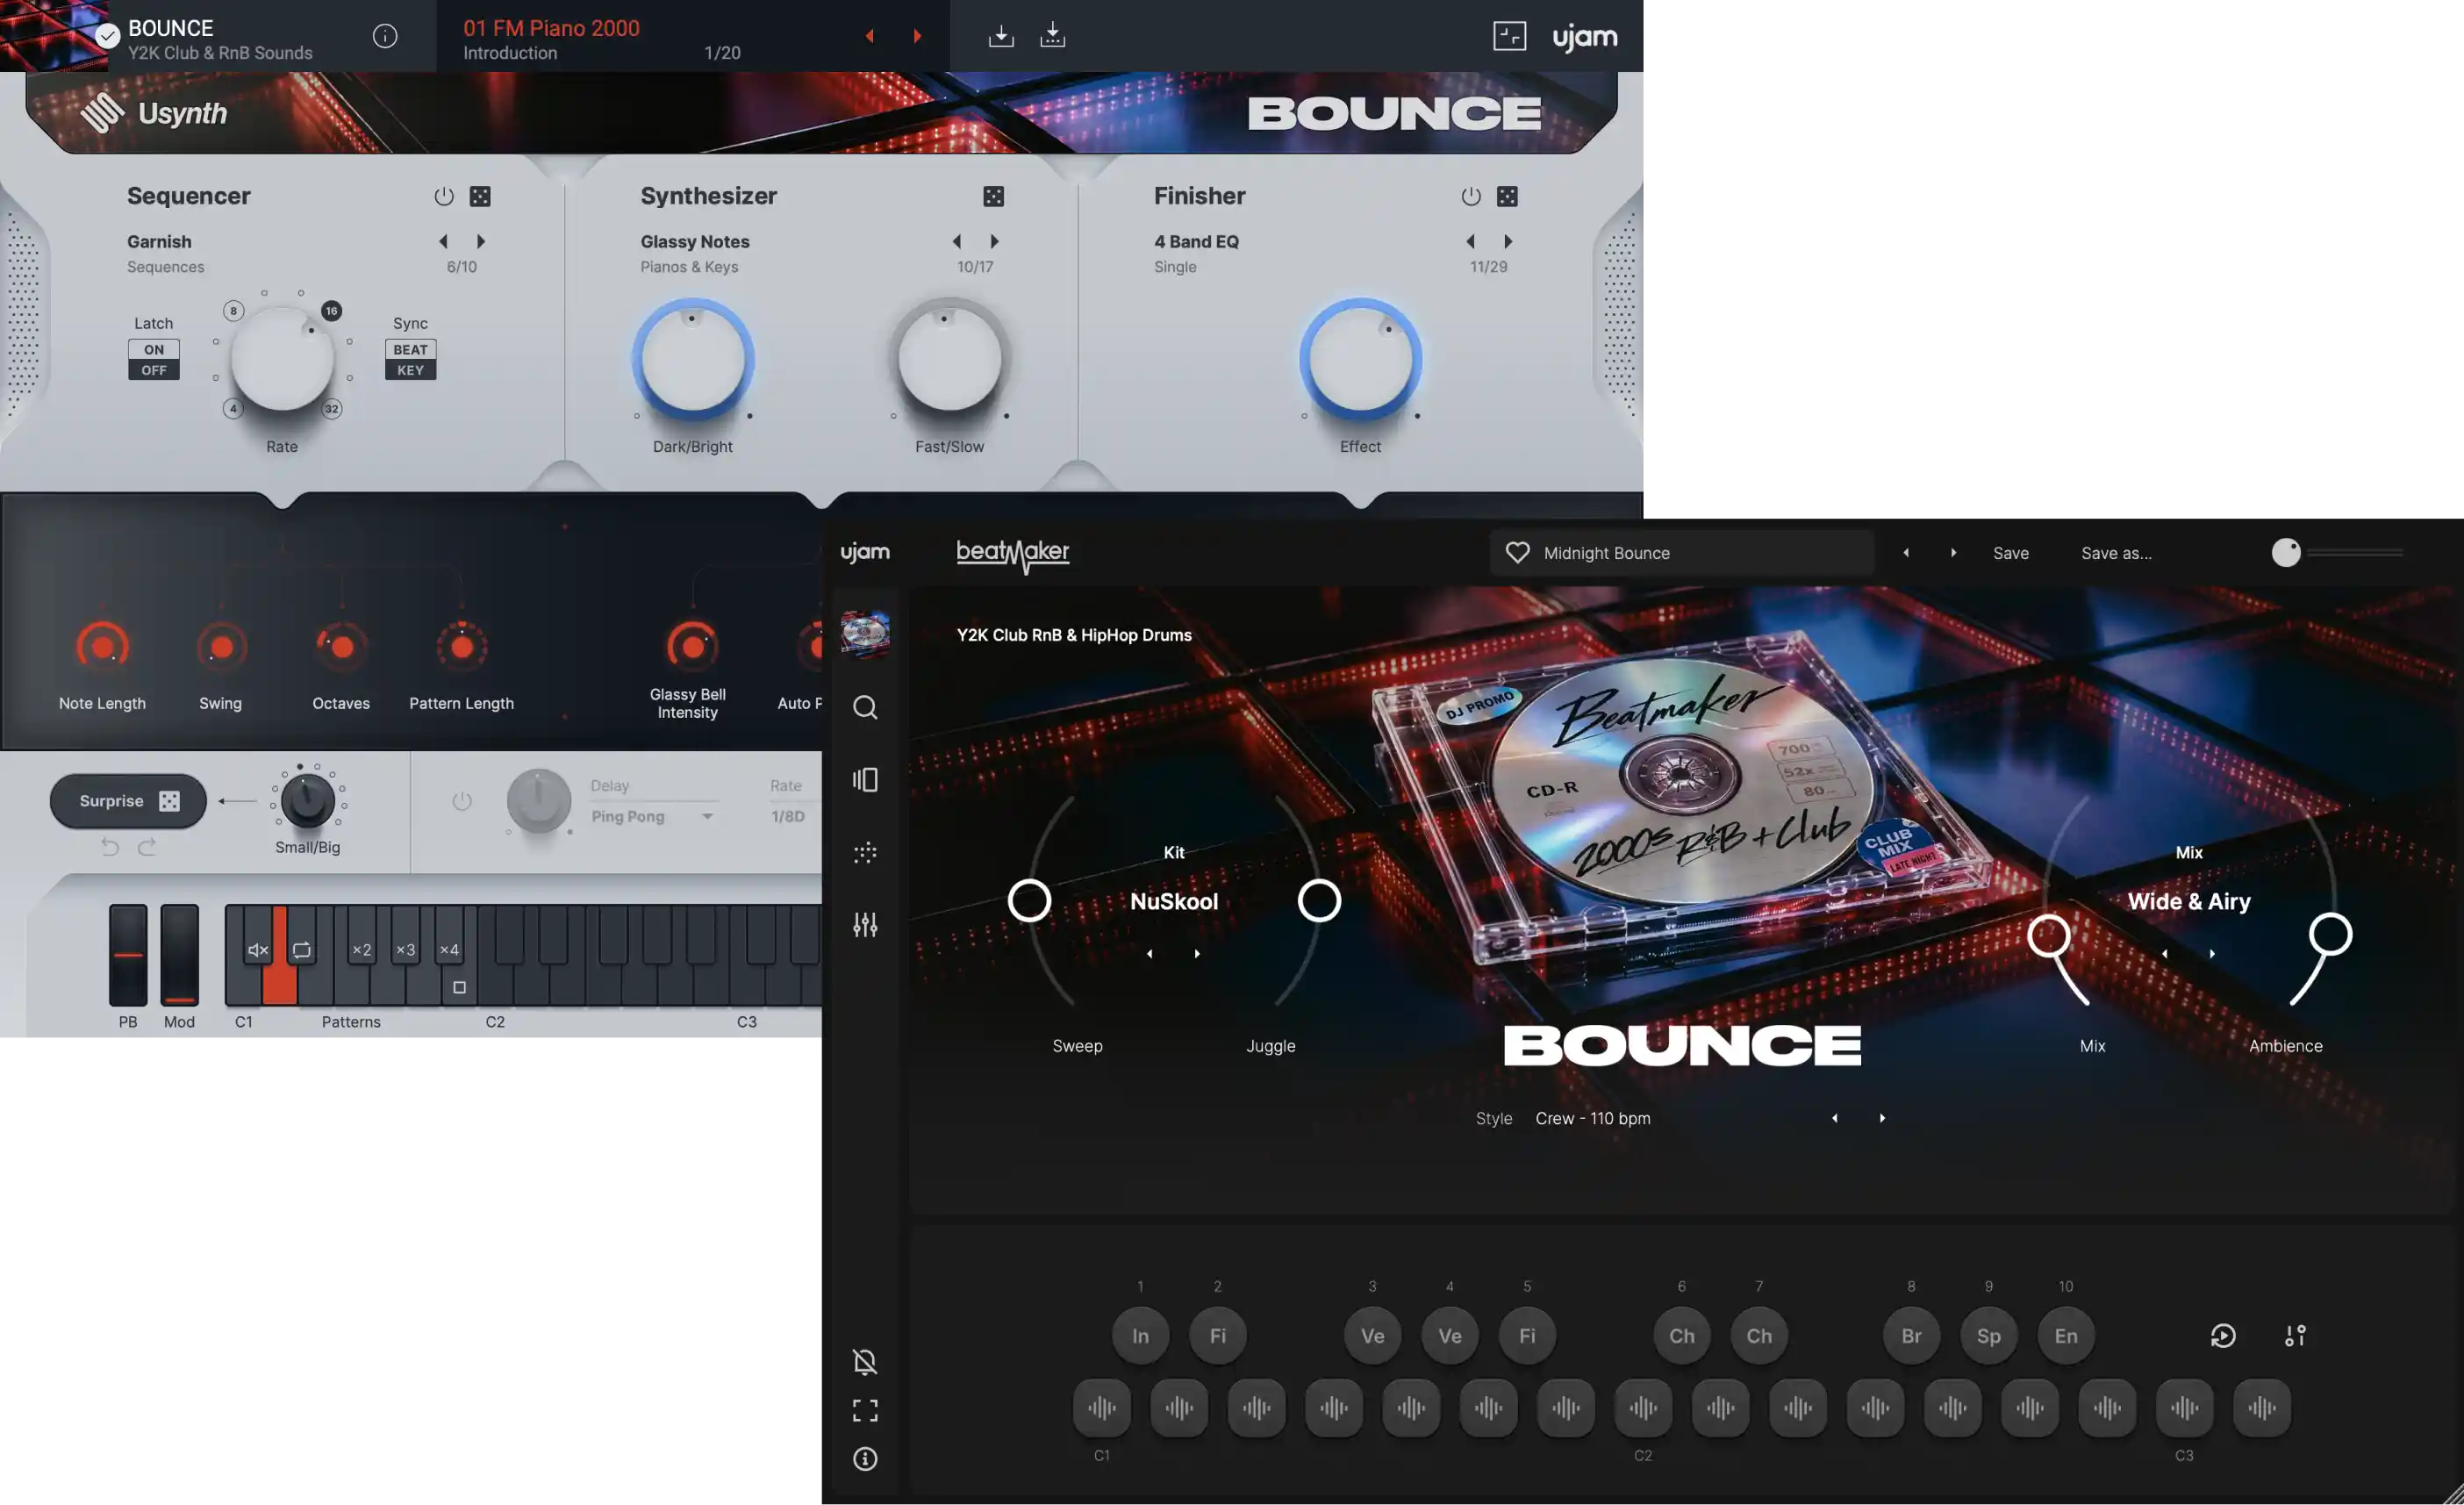Open the Ping Pong delay dropdown
Viewport: 2464px width, 1505px height.
(x=652, y=817)
